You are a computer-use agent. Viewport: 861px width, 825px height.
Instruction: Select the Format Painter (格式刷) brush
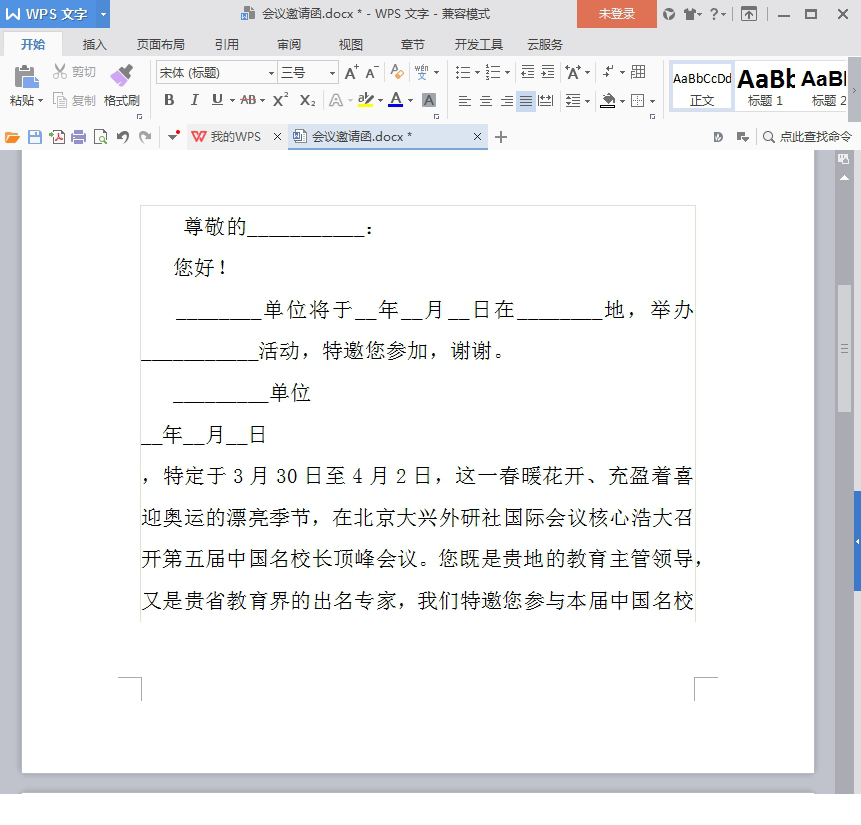pyautogui.click(x=121, y=76)
